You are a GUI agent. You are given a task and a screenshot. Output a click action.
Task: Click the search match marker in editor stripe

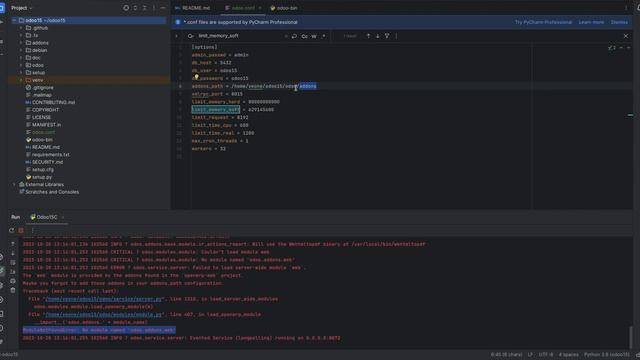[630, 115]
